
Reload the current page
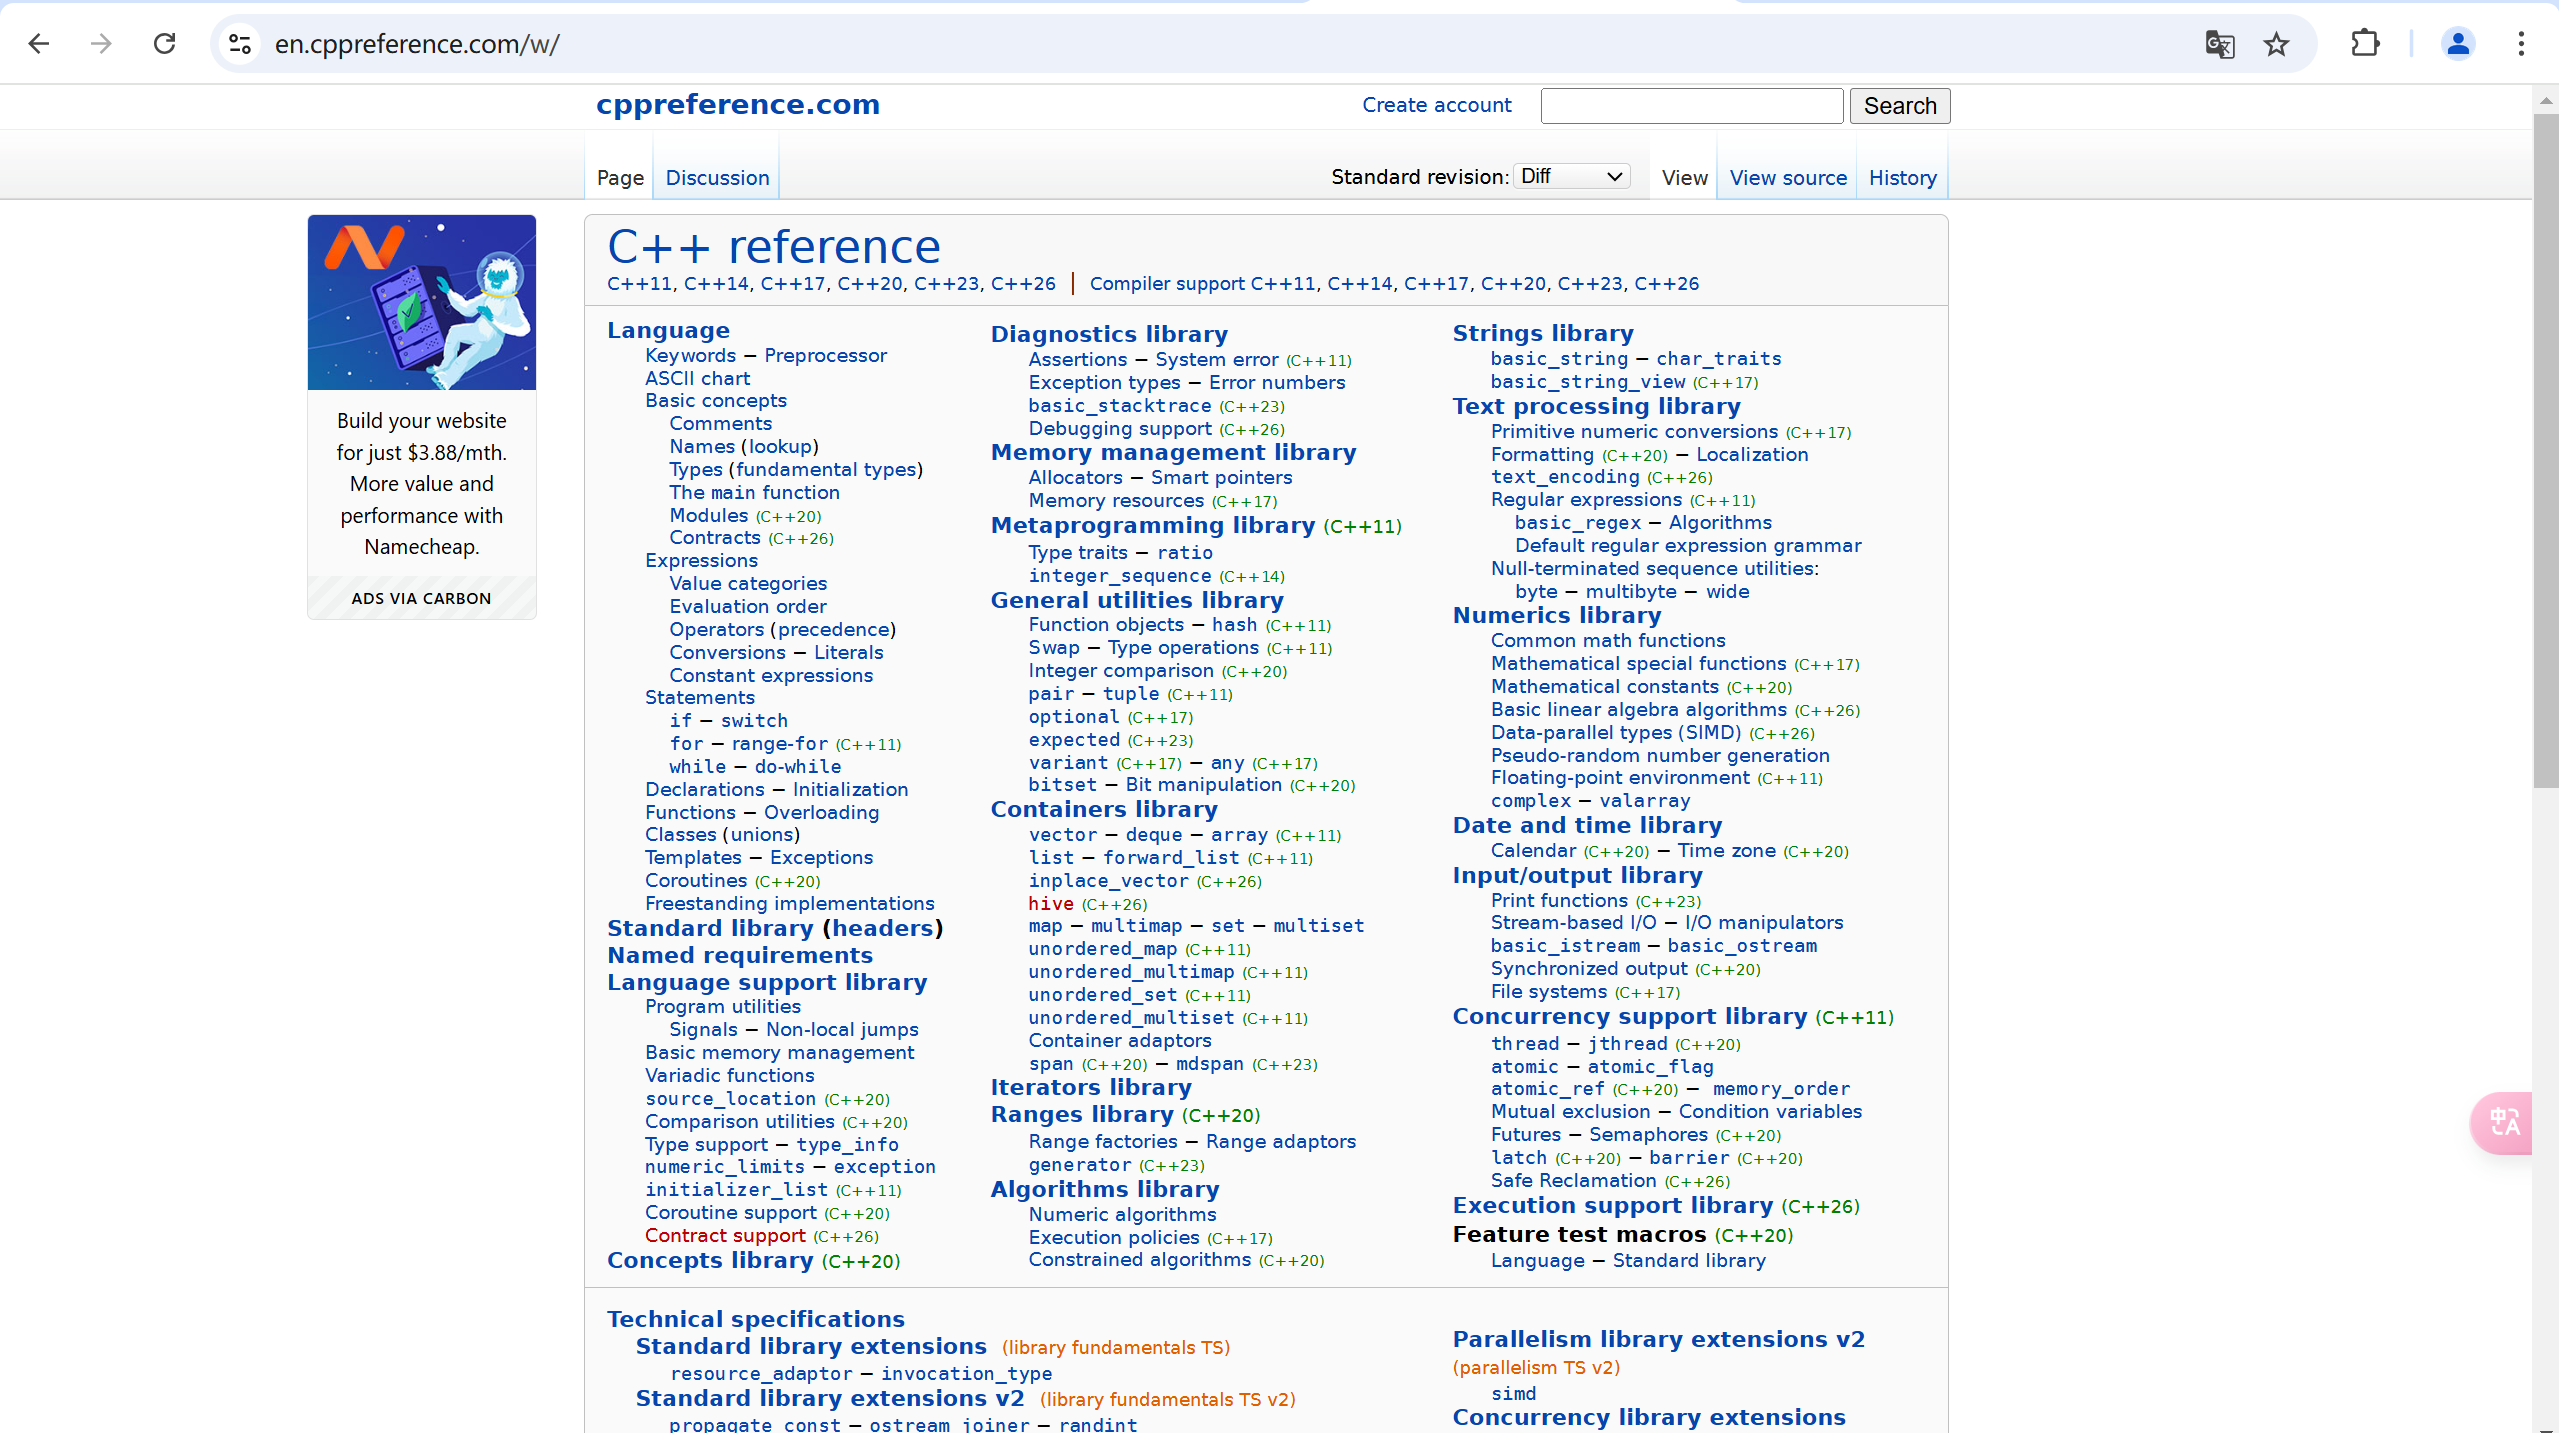[165, 44]
